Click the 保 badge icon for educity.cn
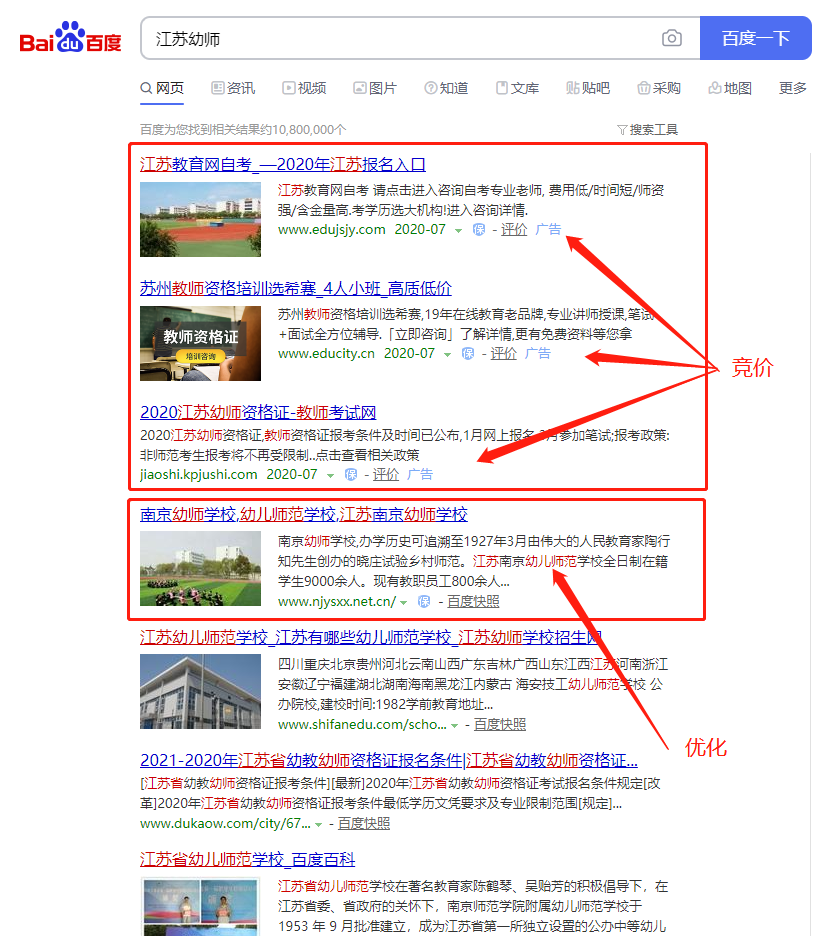This screenshot has width=813, height=936. pyautogui.click(x=468, y=354)
